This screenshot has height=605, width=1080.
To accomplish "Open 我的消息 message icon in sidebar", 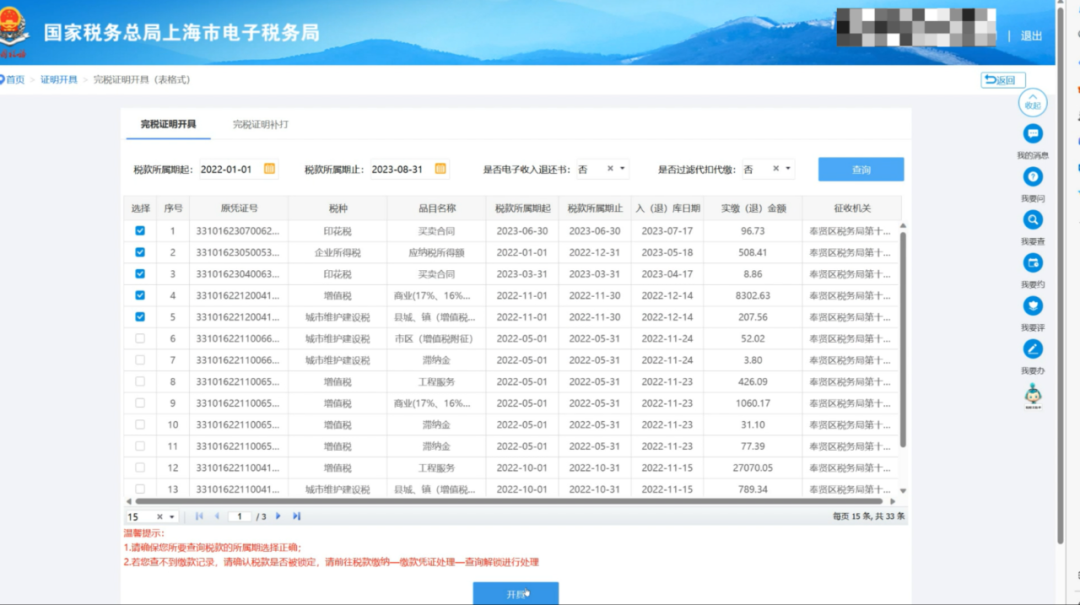I will click(x=1033, y=134).
